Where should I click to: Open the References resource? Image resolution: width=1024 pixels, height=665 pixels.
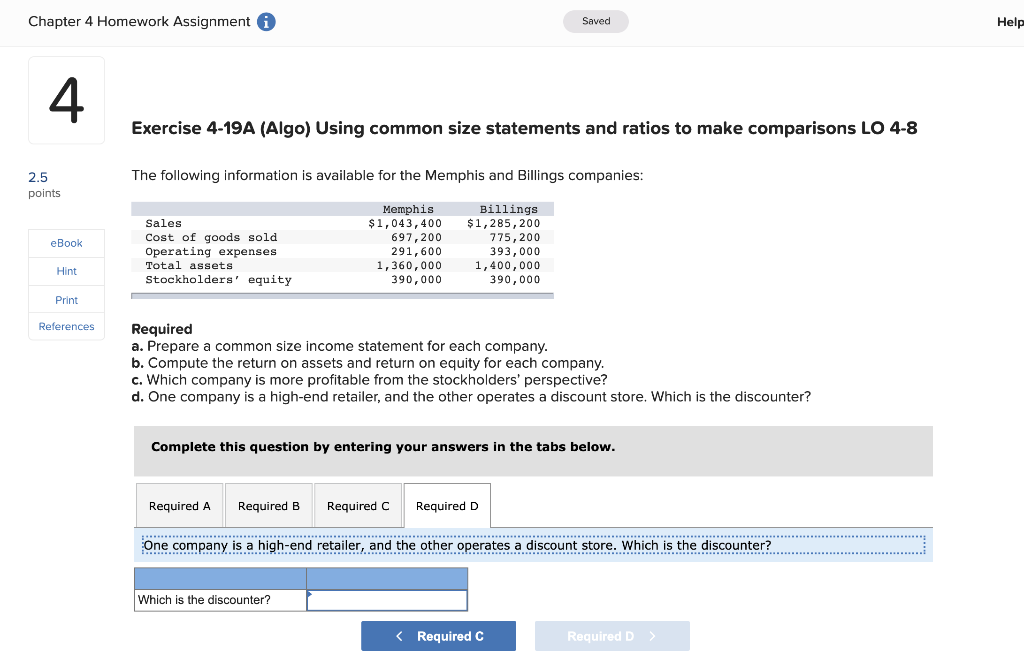point(66,326)
